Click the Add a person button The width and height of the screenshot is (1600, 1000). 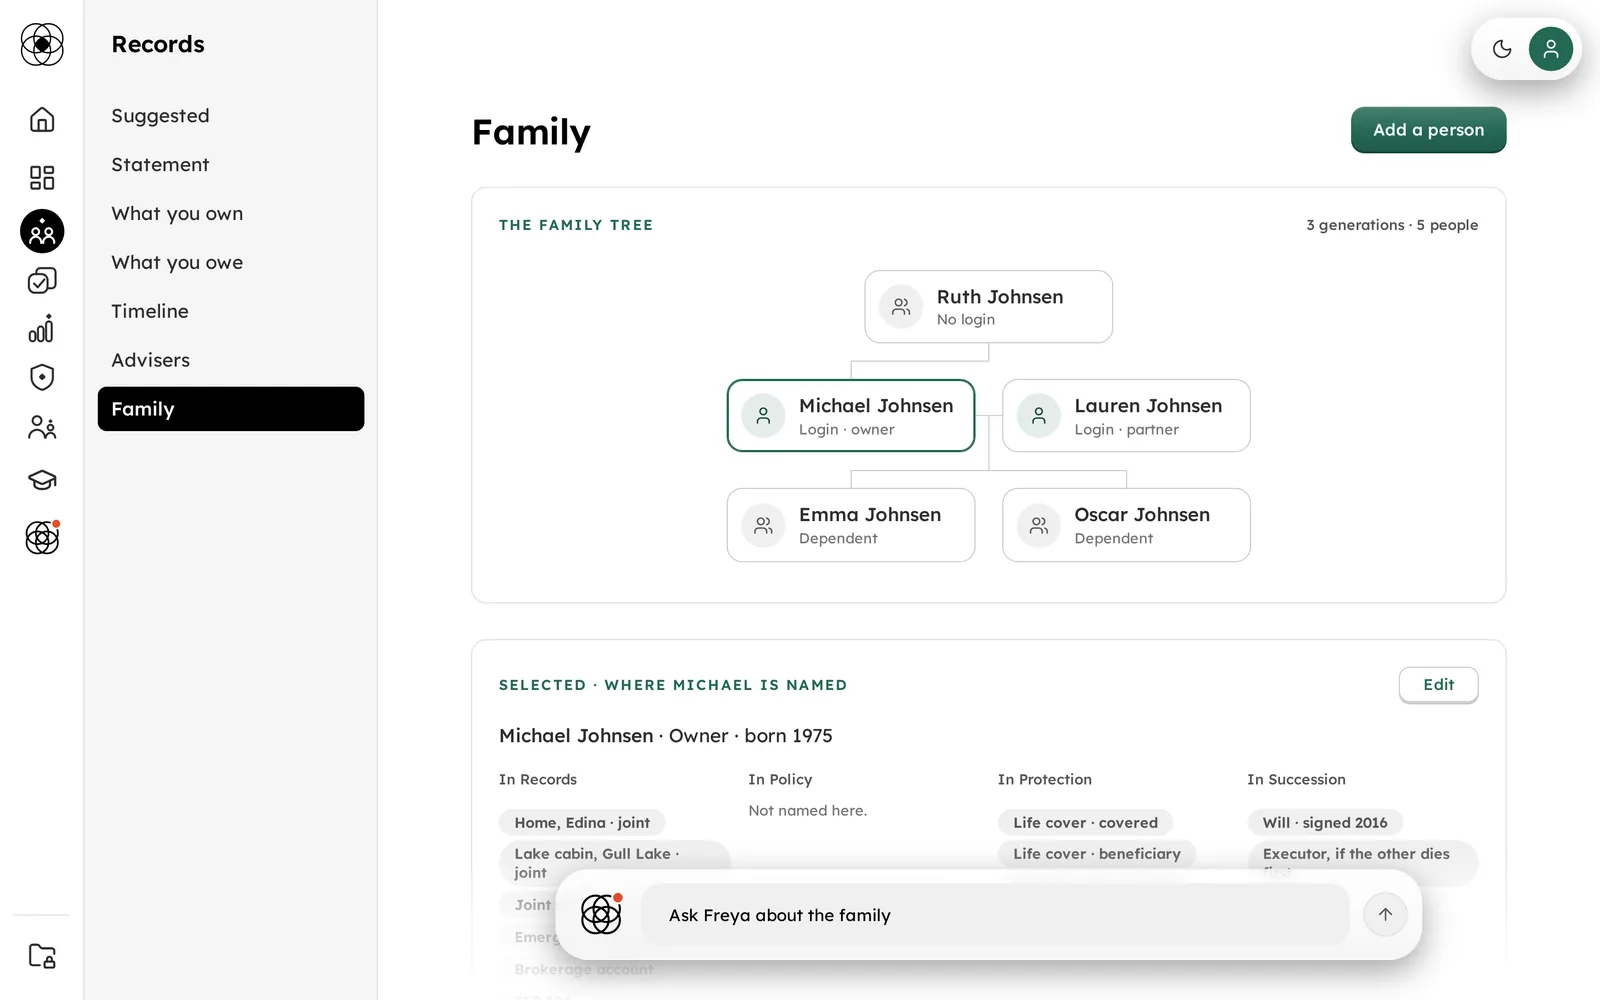pyautogui.click(x=1428, y=130)
